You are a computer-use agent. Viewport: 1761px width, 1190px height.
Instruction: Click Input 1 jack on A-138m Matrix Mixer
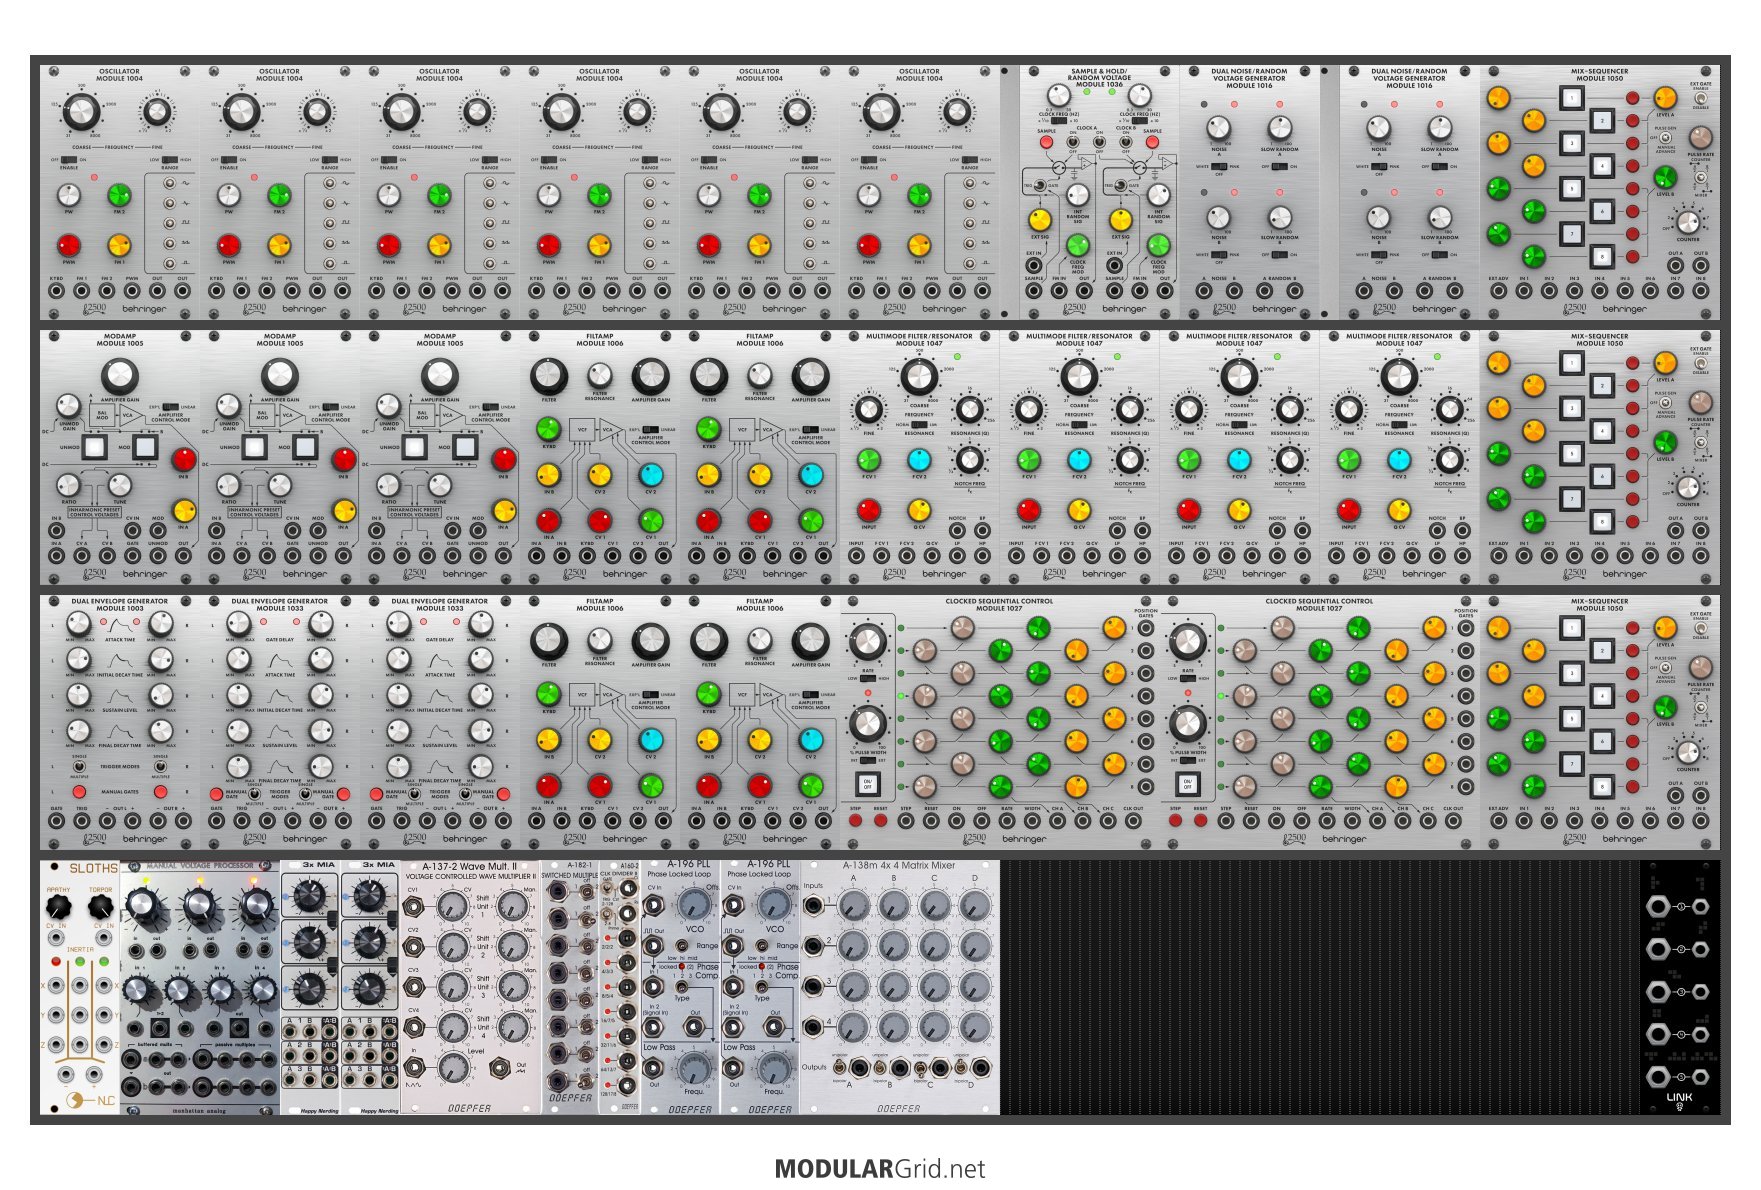pos(815,906)
